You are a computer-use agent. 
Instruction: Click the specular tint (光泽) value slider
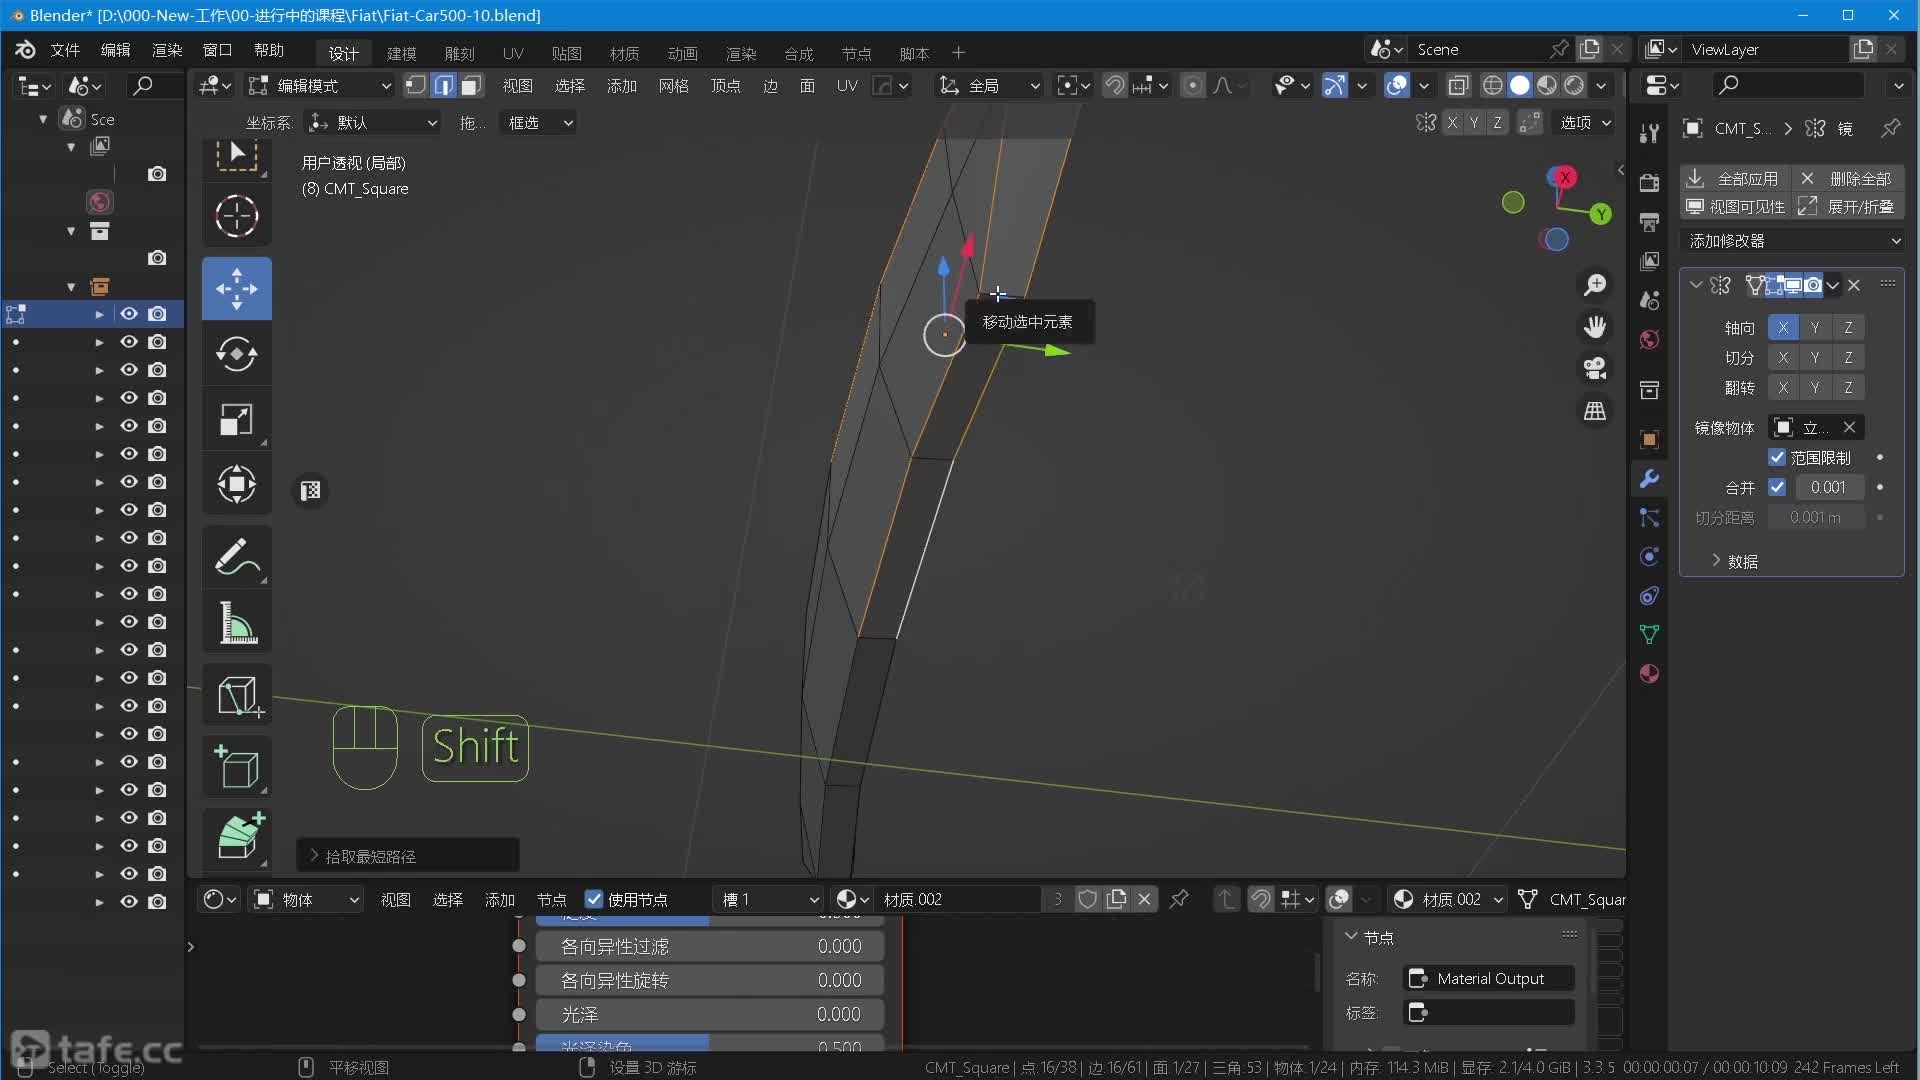pyautogui.click(x=710, y=1015)
